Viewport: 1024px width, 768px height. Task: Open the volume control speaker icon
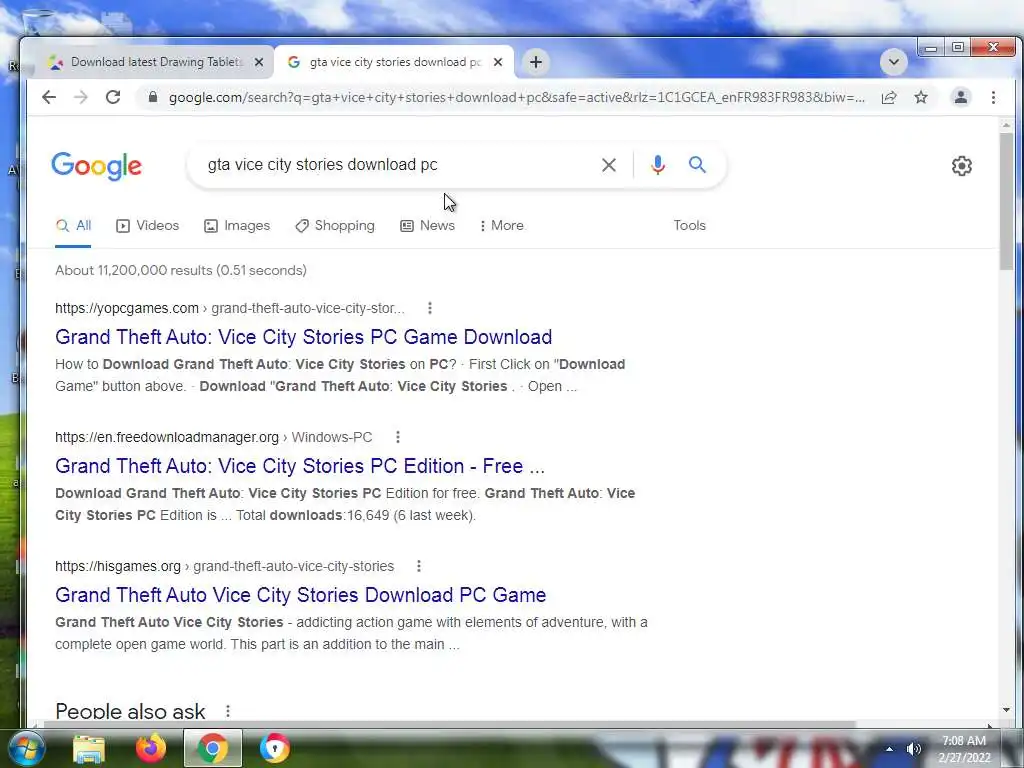914,749
